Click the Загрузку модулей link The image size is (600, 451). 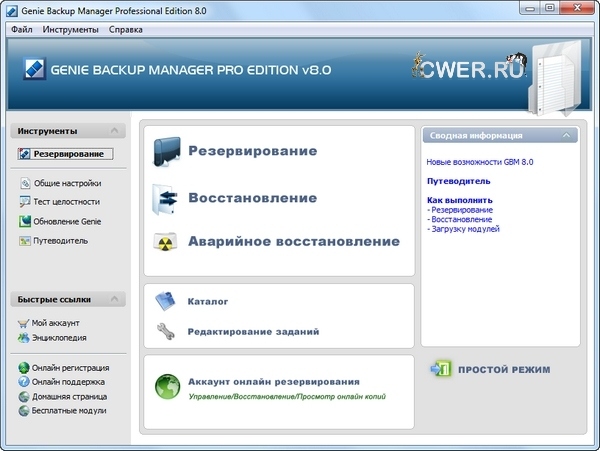pyautogui.click(x=465, y=229)
